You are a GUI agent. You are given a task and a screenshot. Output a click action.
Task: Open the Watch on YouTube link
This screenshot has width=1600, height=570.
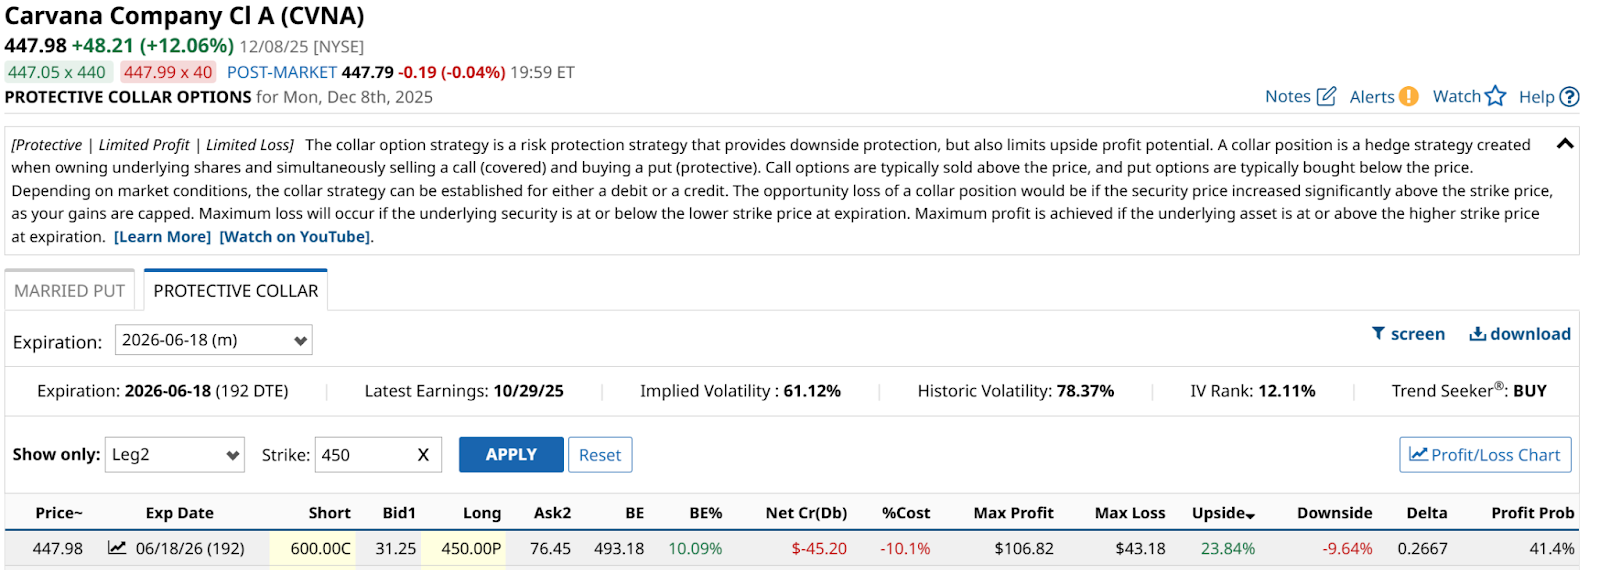(x=295, y=237)
